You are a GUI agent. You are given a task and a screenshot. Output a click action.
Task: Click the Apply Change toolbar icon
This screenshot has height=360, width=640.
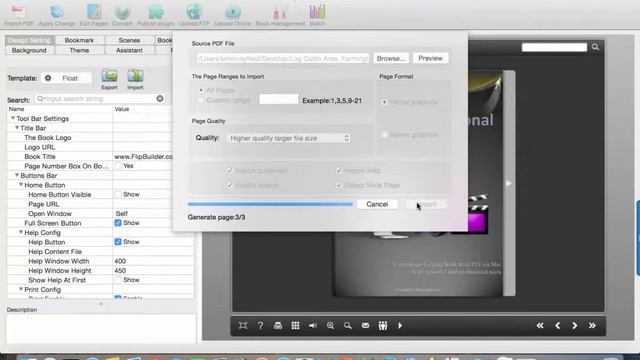pyautogui.click(x=57, y=11)
